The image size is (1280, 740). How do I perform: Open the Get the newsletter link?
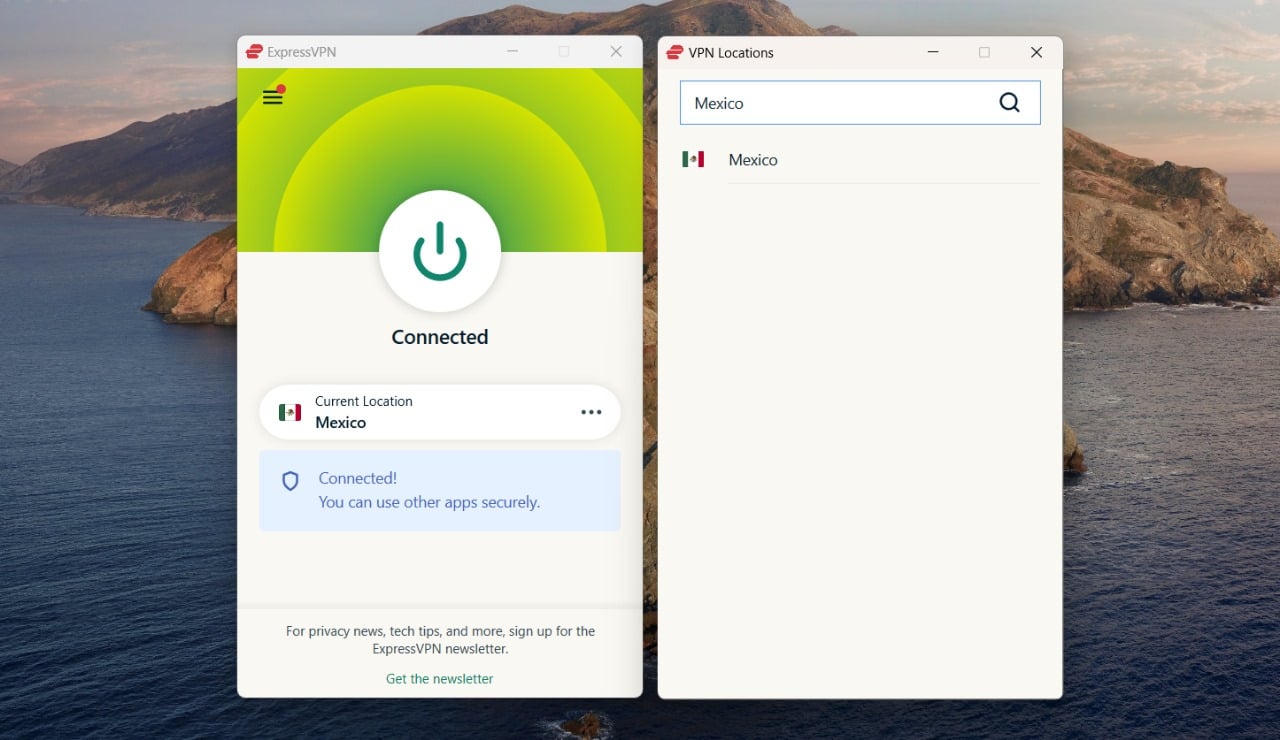(439, 678)
